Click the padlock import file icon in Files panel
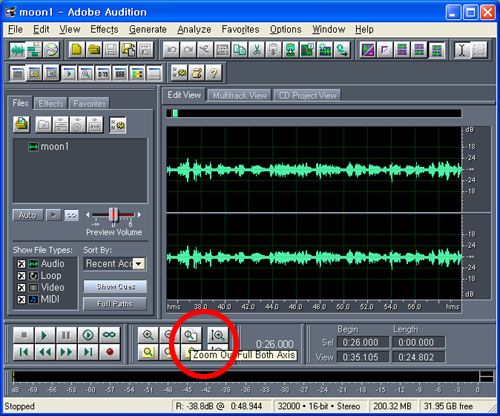The width and height of the screenshot is (500, 416). pos(22,125)
